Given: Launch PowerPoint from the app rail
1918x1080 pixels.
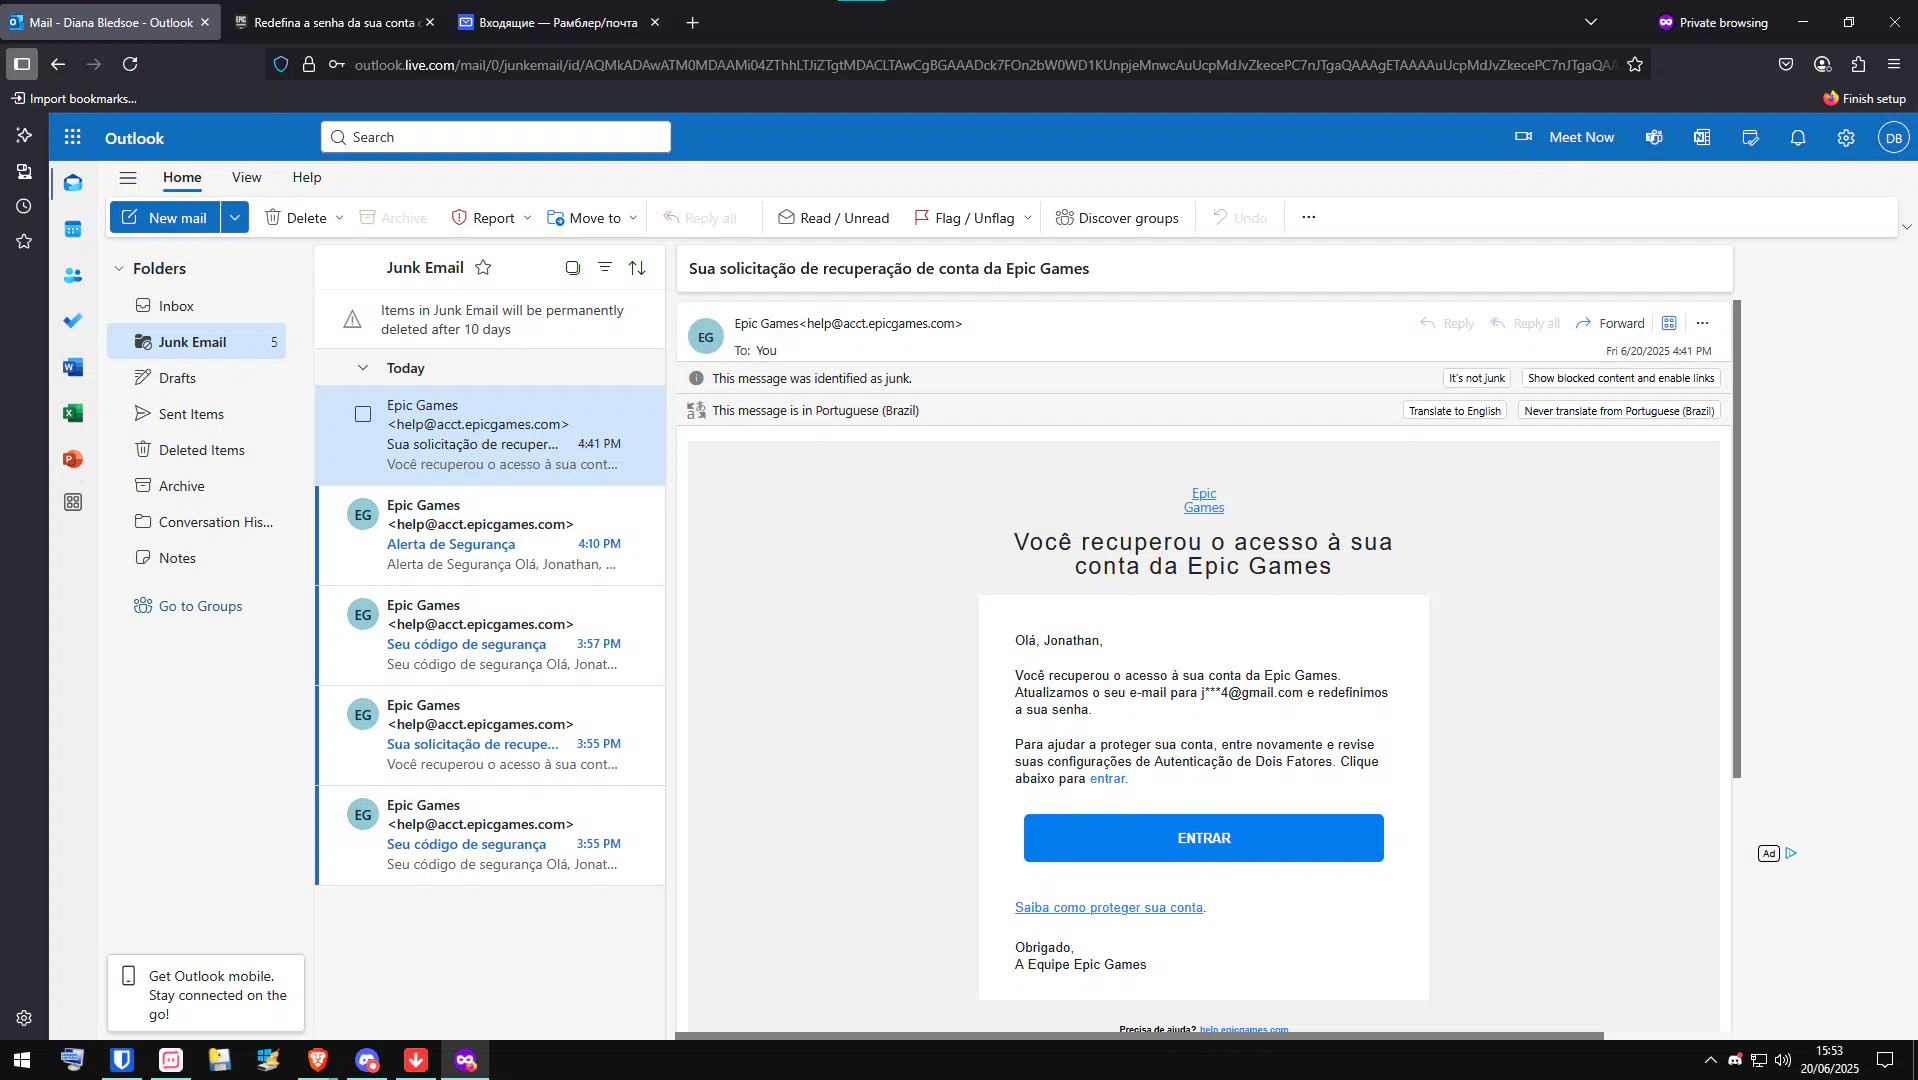Looking at the screenshot, I should point(73,459).
